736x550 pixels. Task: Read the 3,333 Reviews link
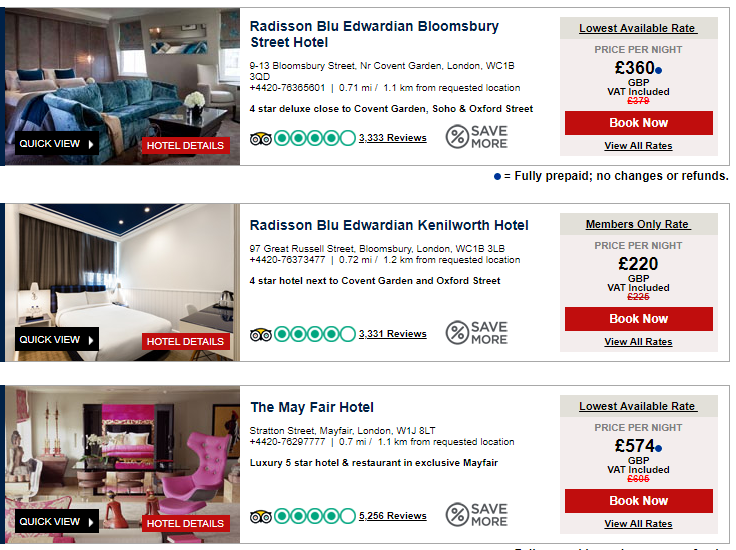(x=392, y=138)
